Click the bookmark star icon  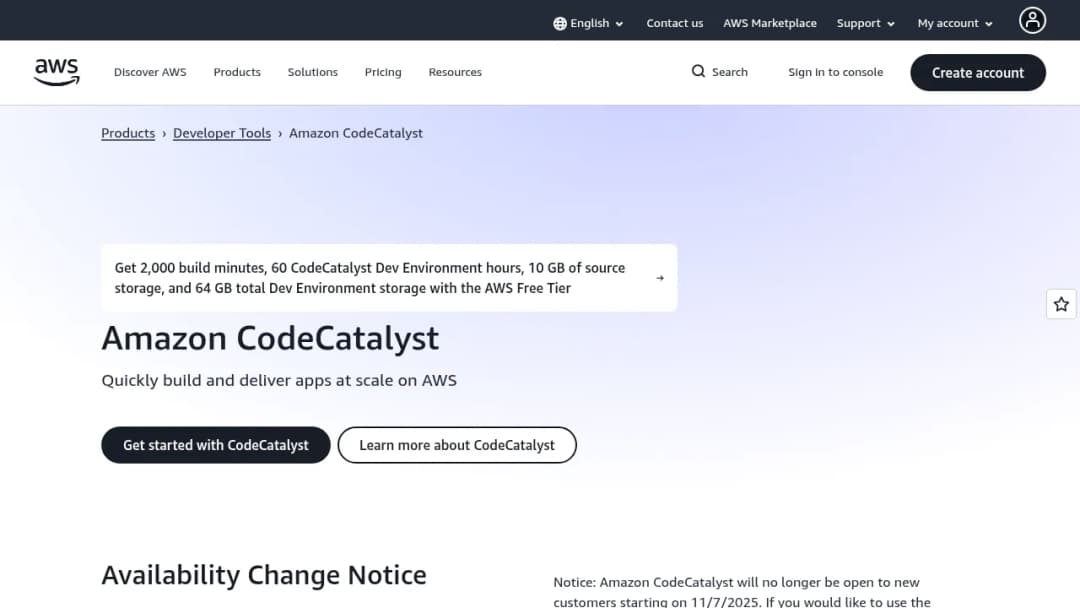[1061, 304]
